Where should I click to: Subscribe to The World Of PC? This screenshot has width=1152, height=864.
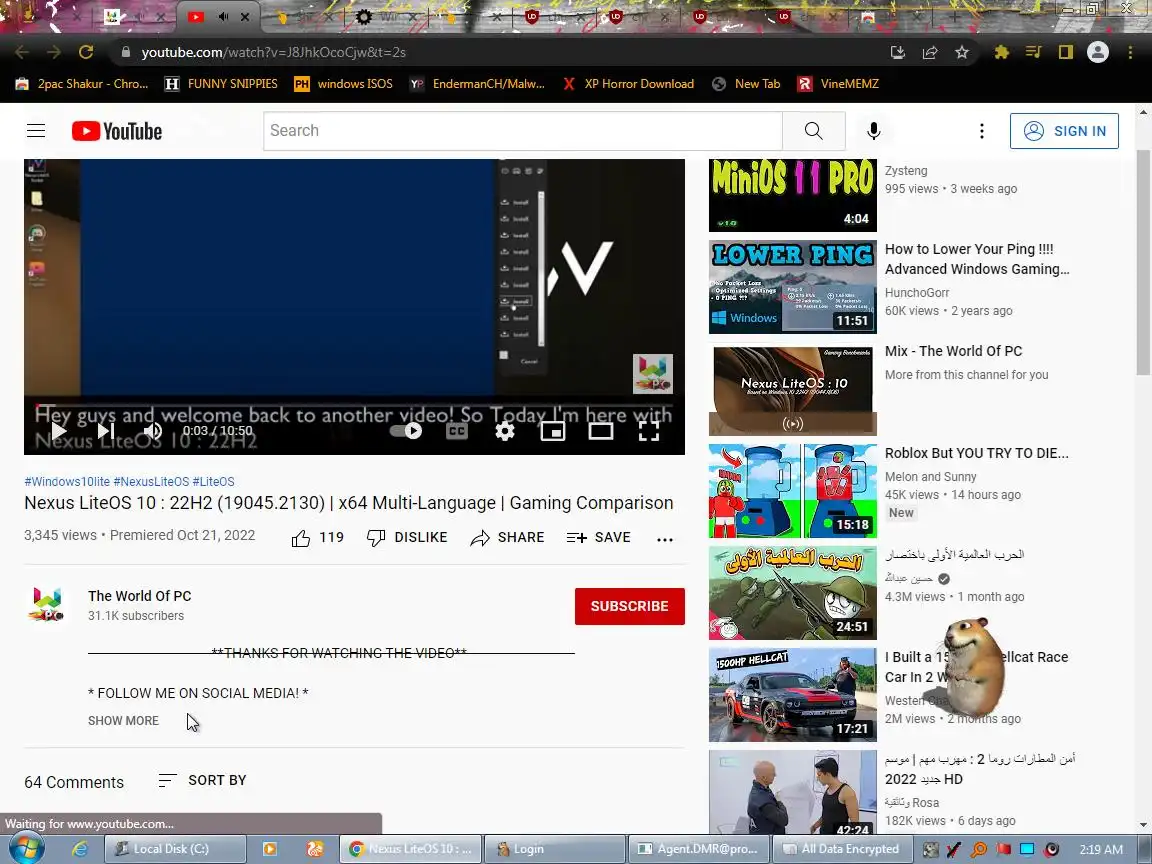tap(630, 606)
